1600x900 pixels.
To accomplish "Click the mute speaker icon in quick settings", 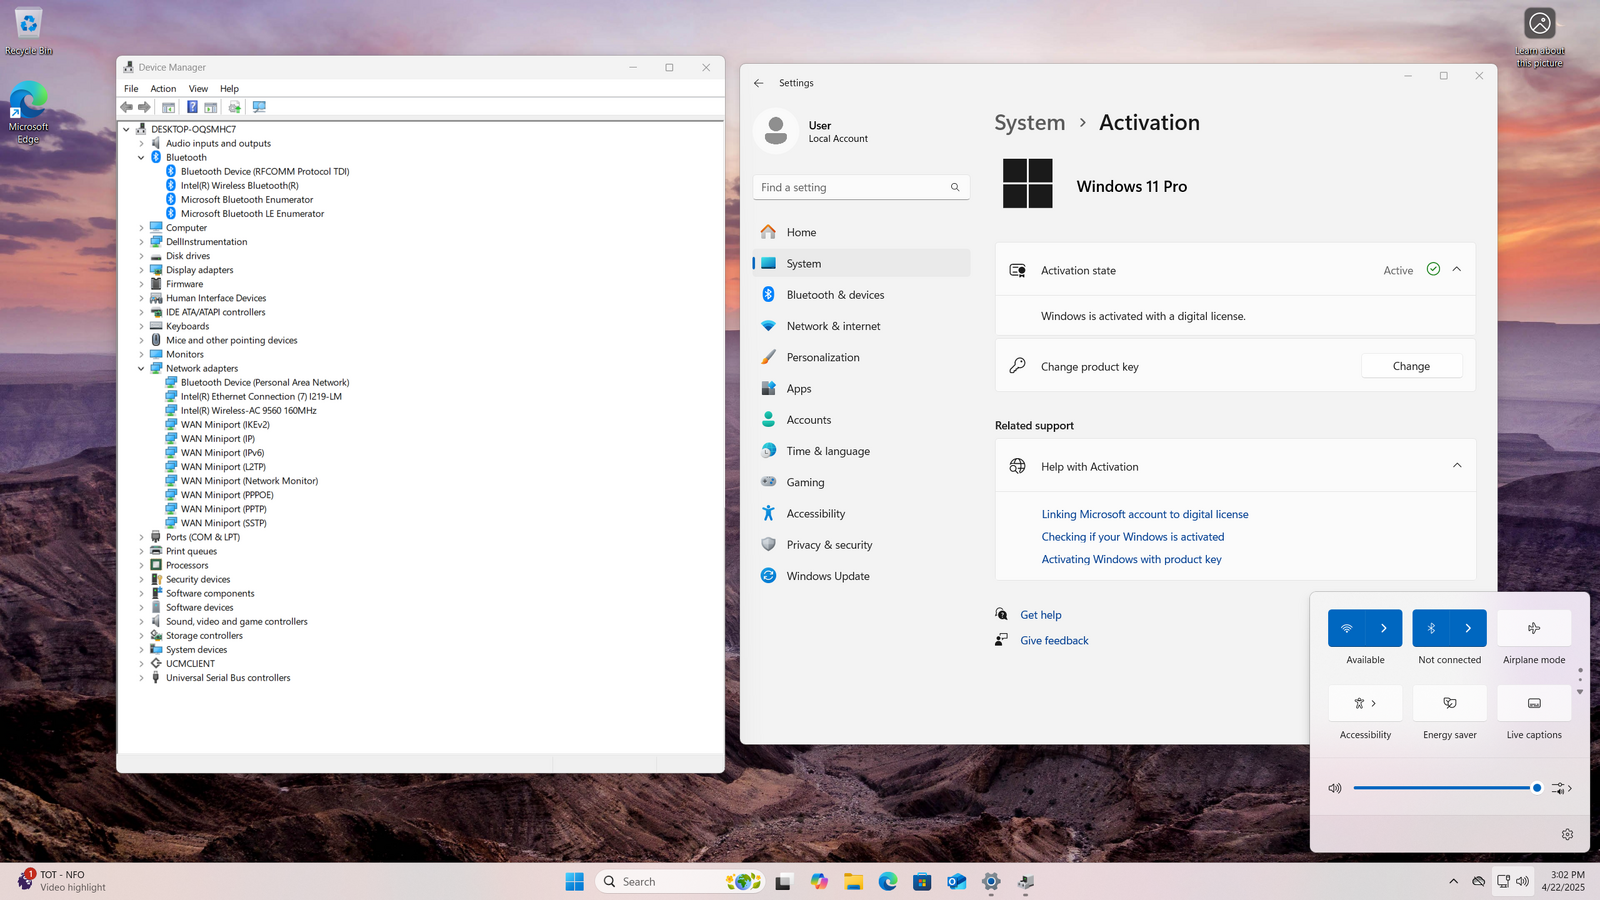I will [x=1335, y=788].
